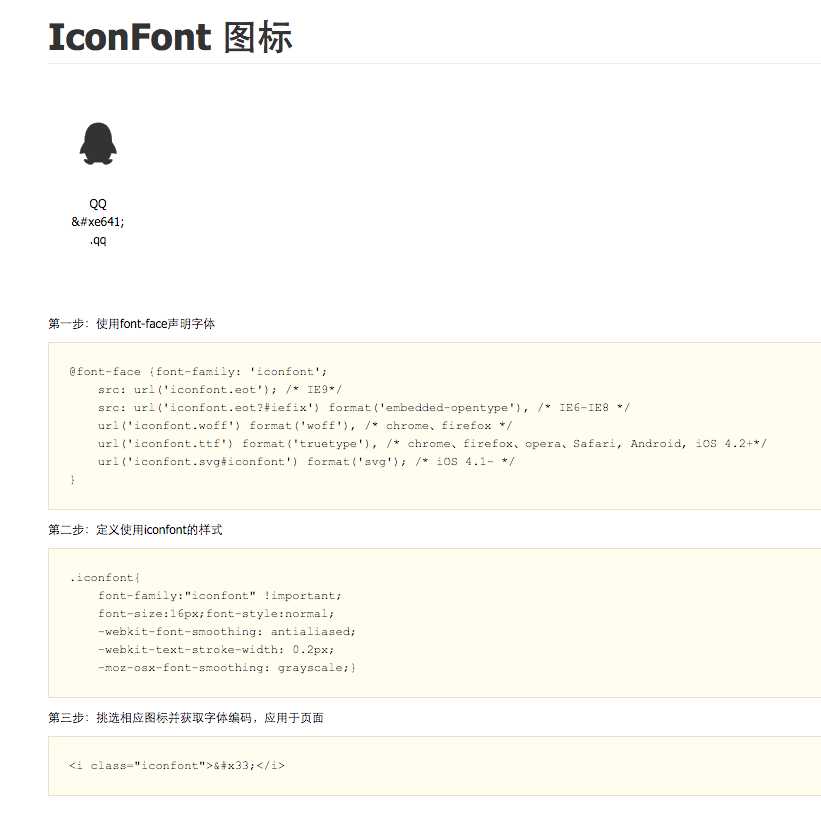Select the IconFont 图标 page heading
The width and height of the screenshot is (821, 828).
170,37
